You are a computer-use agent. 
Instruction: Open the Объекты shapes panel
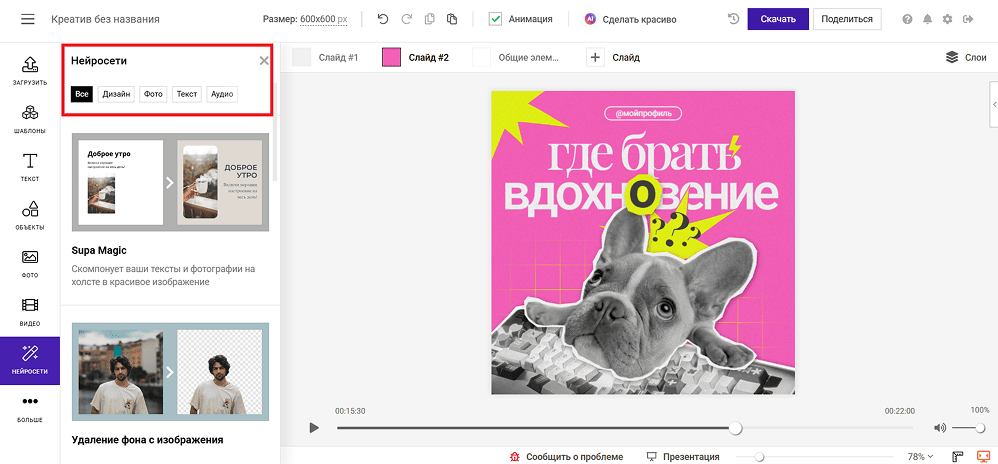(x=30, y=215)
